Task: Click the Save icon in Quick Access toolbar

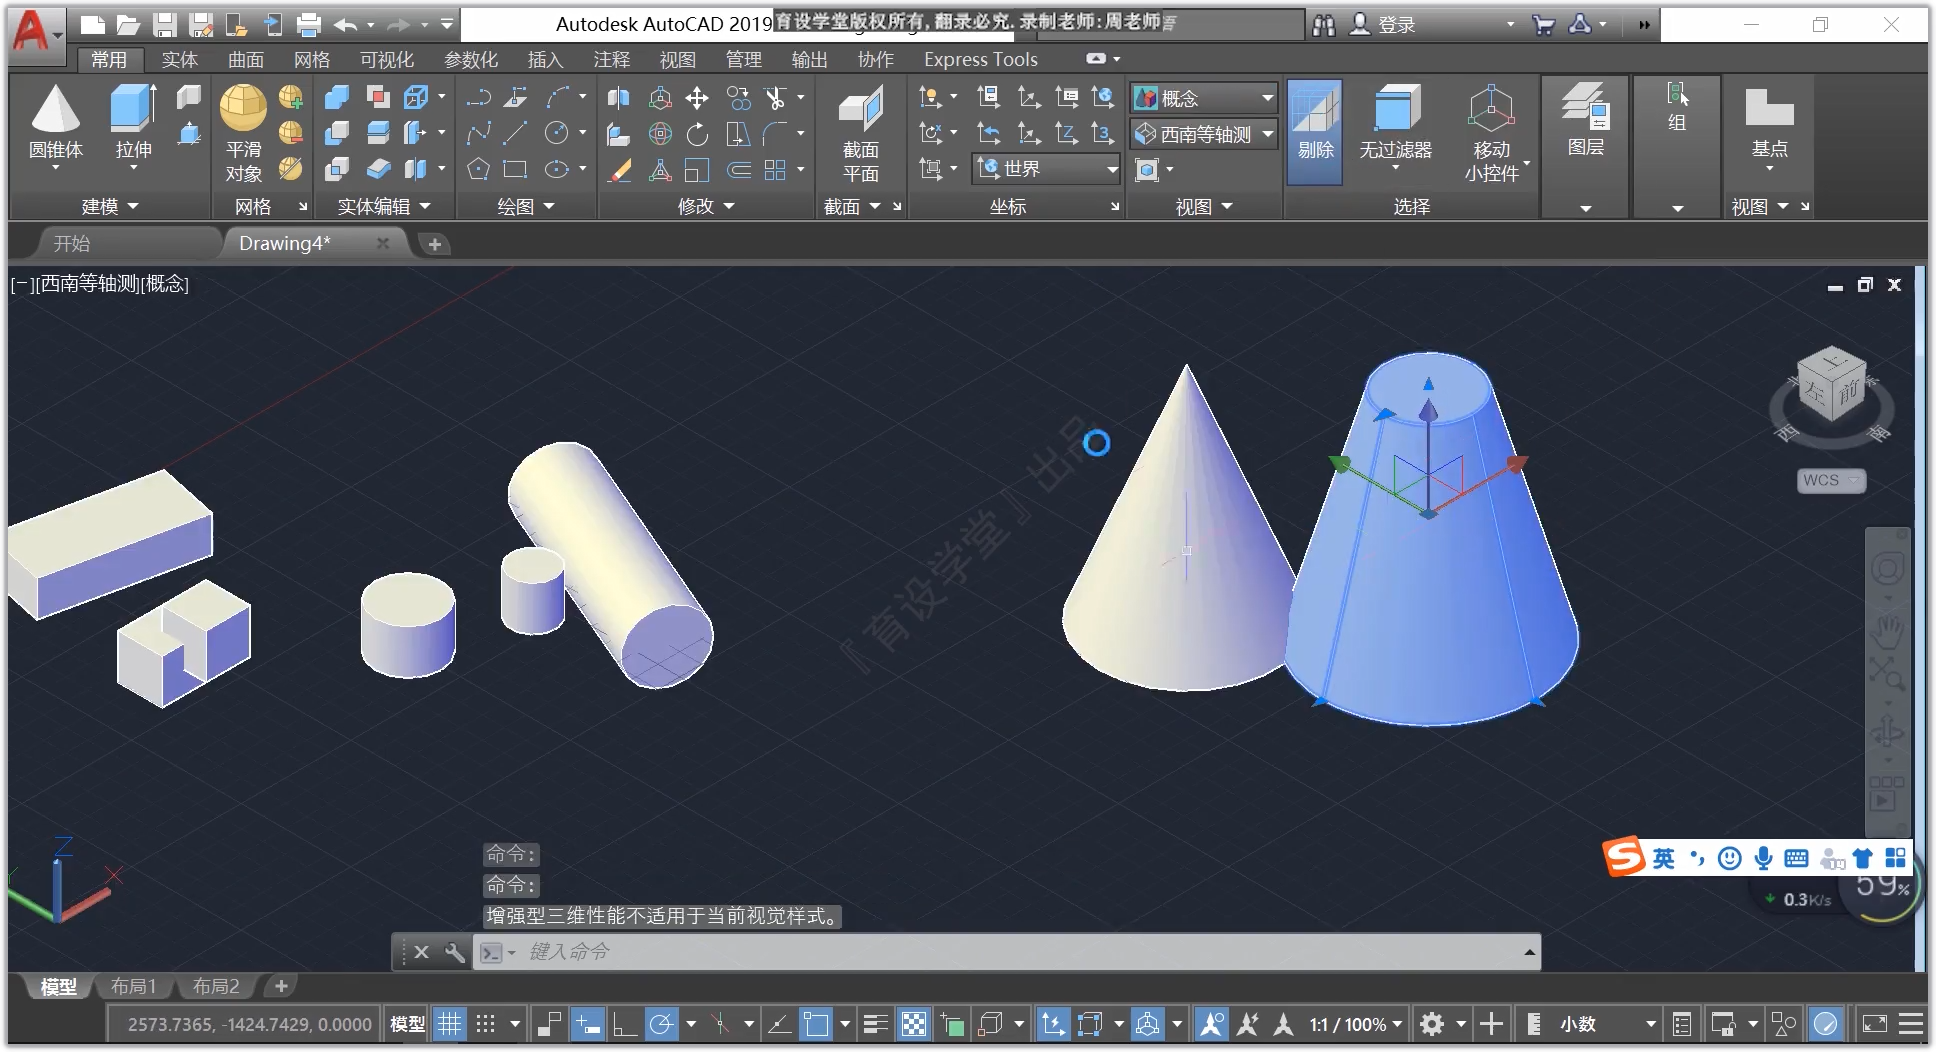Action: [165, 25]
